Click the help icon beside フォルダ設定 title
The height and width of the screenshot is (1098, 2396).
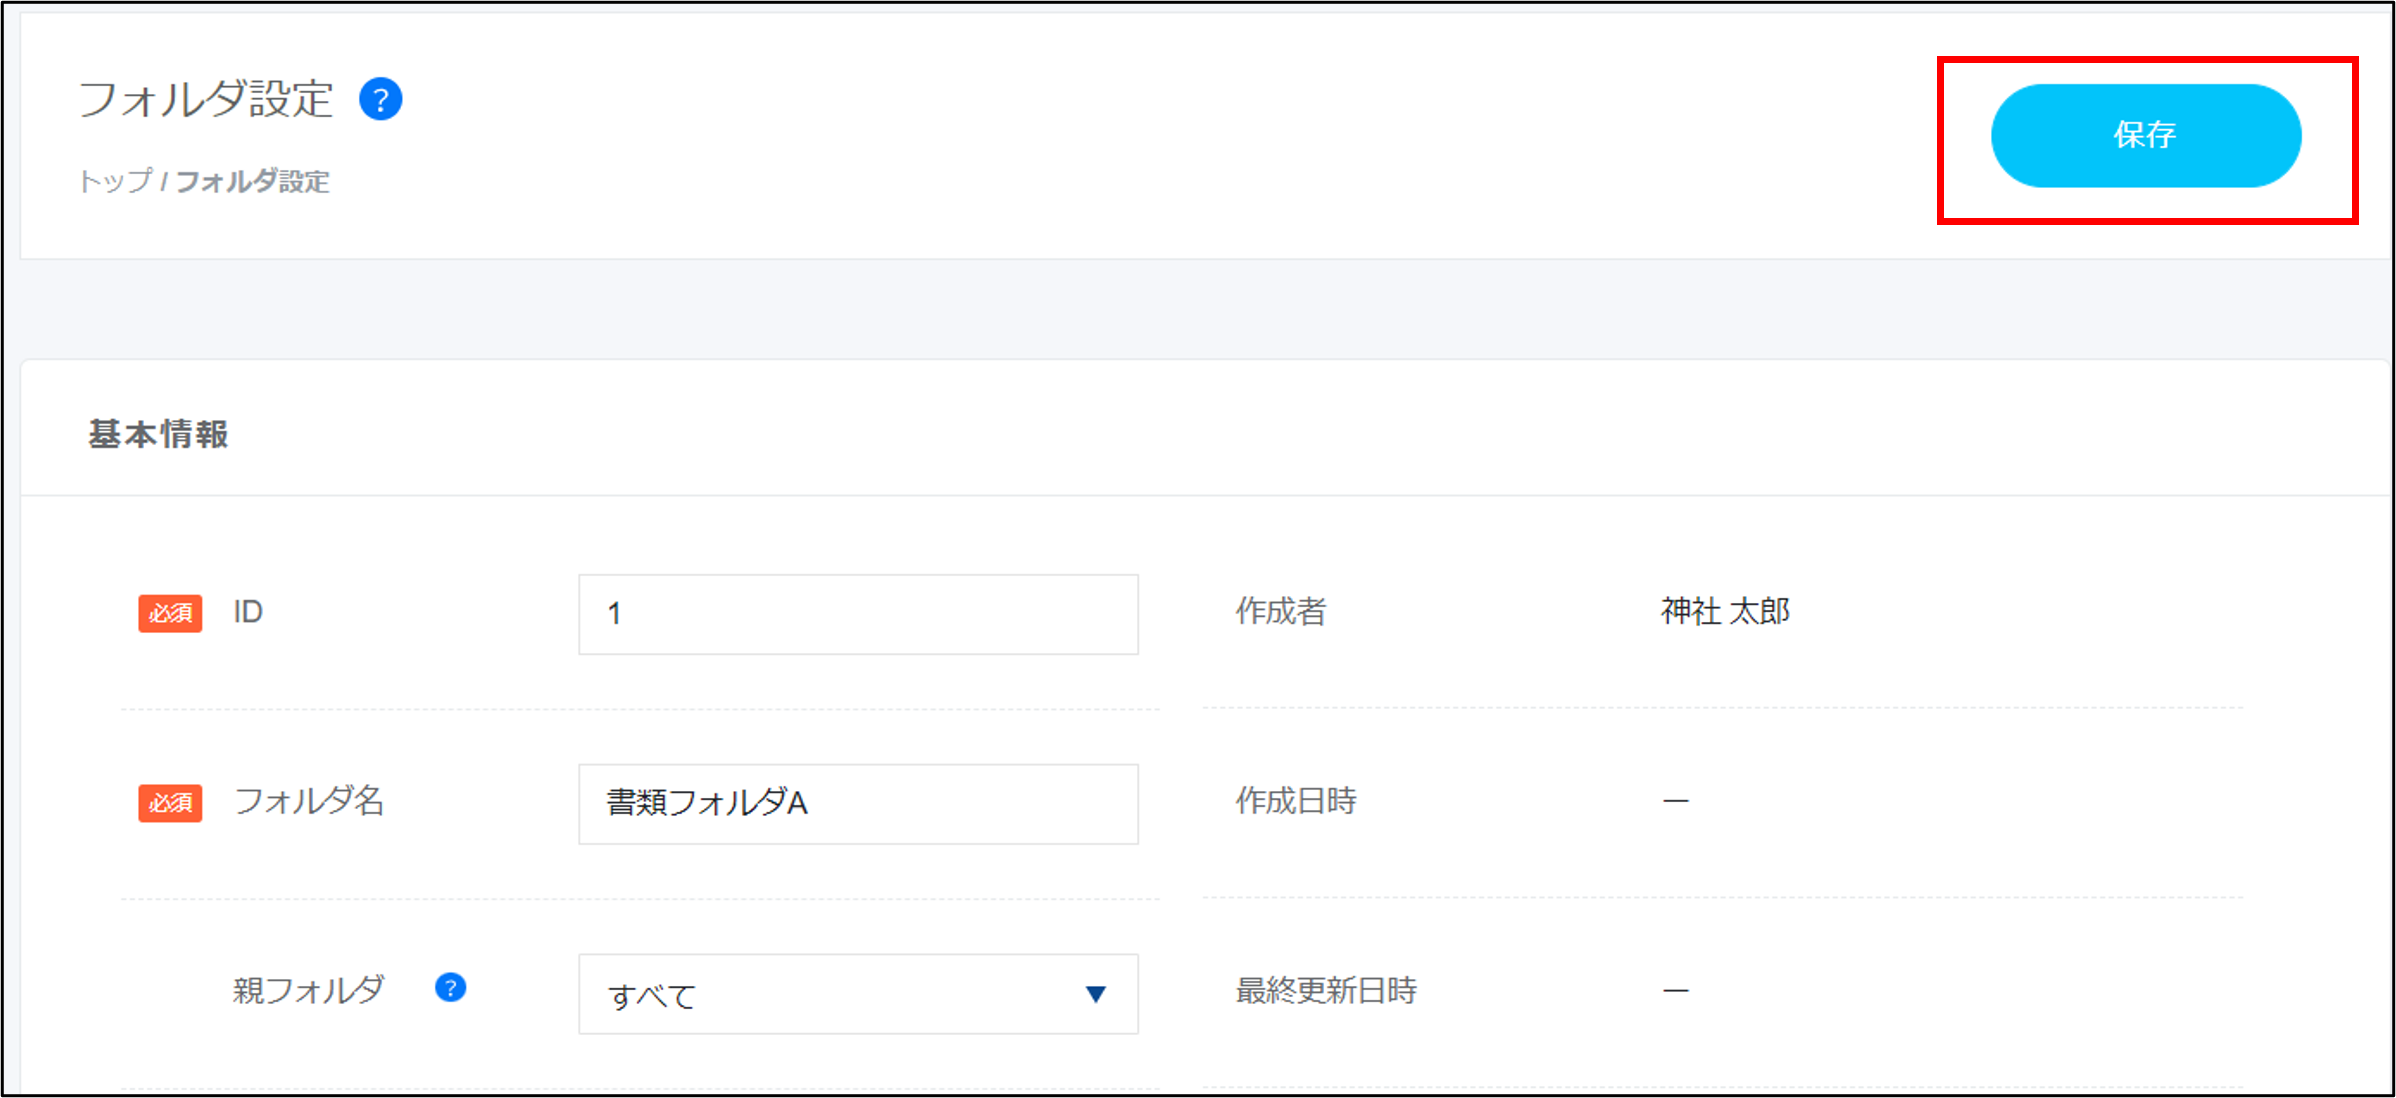[380, 99]
